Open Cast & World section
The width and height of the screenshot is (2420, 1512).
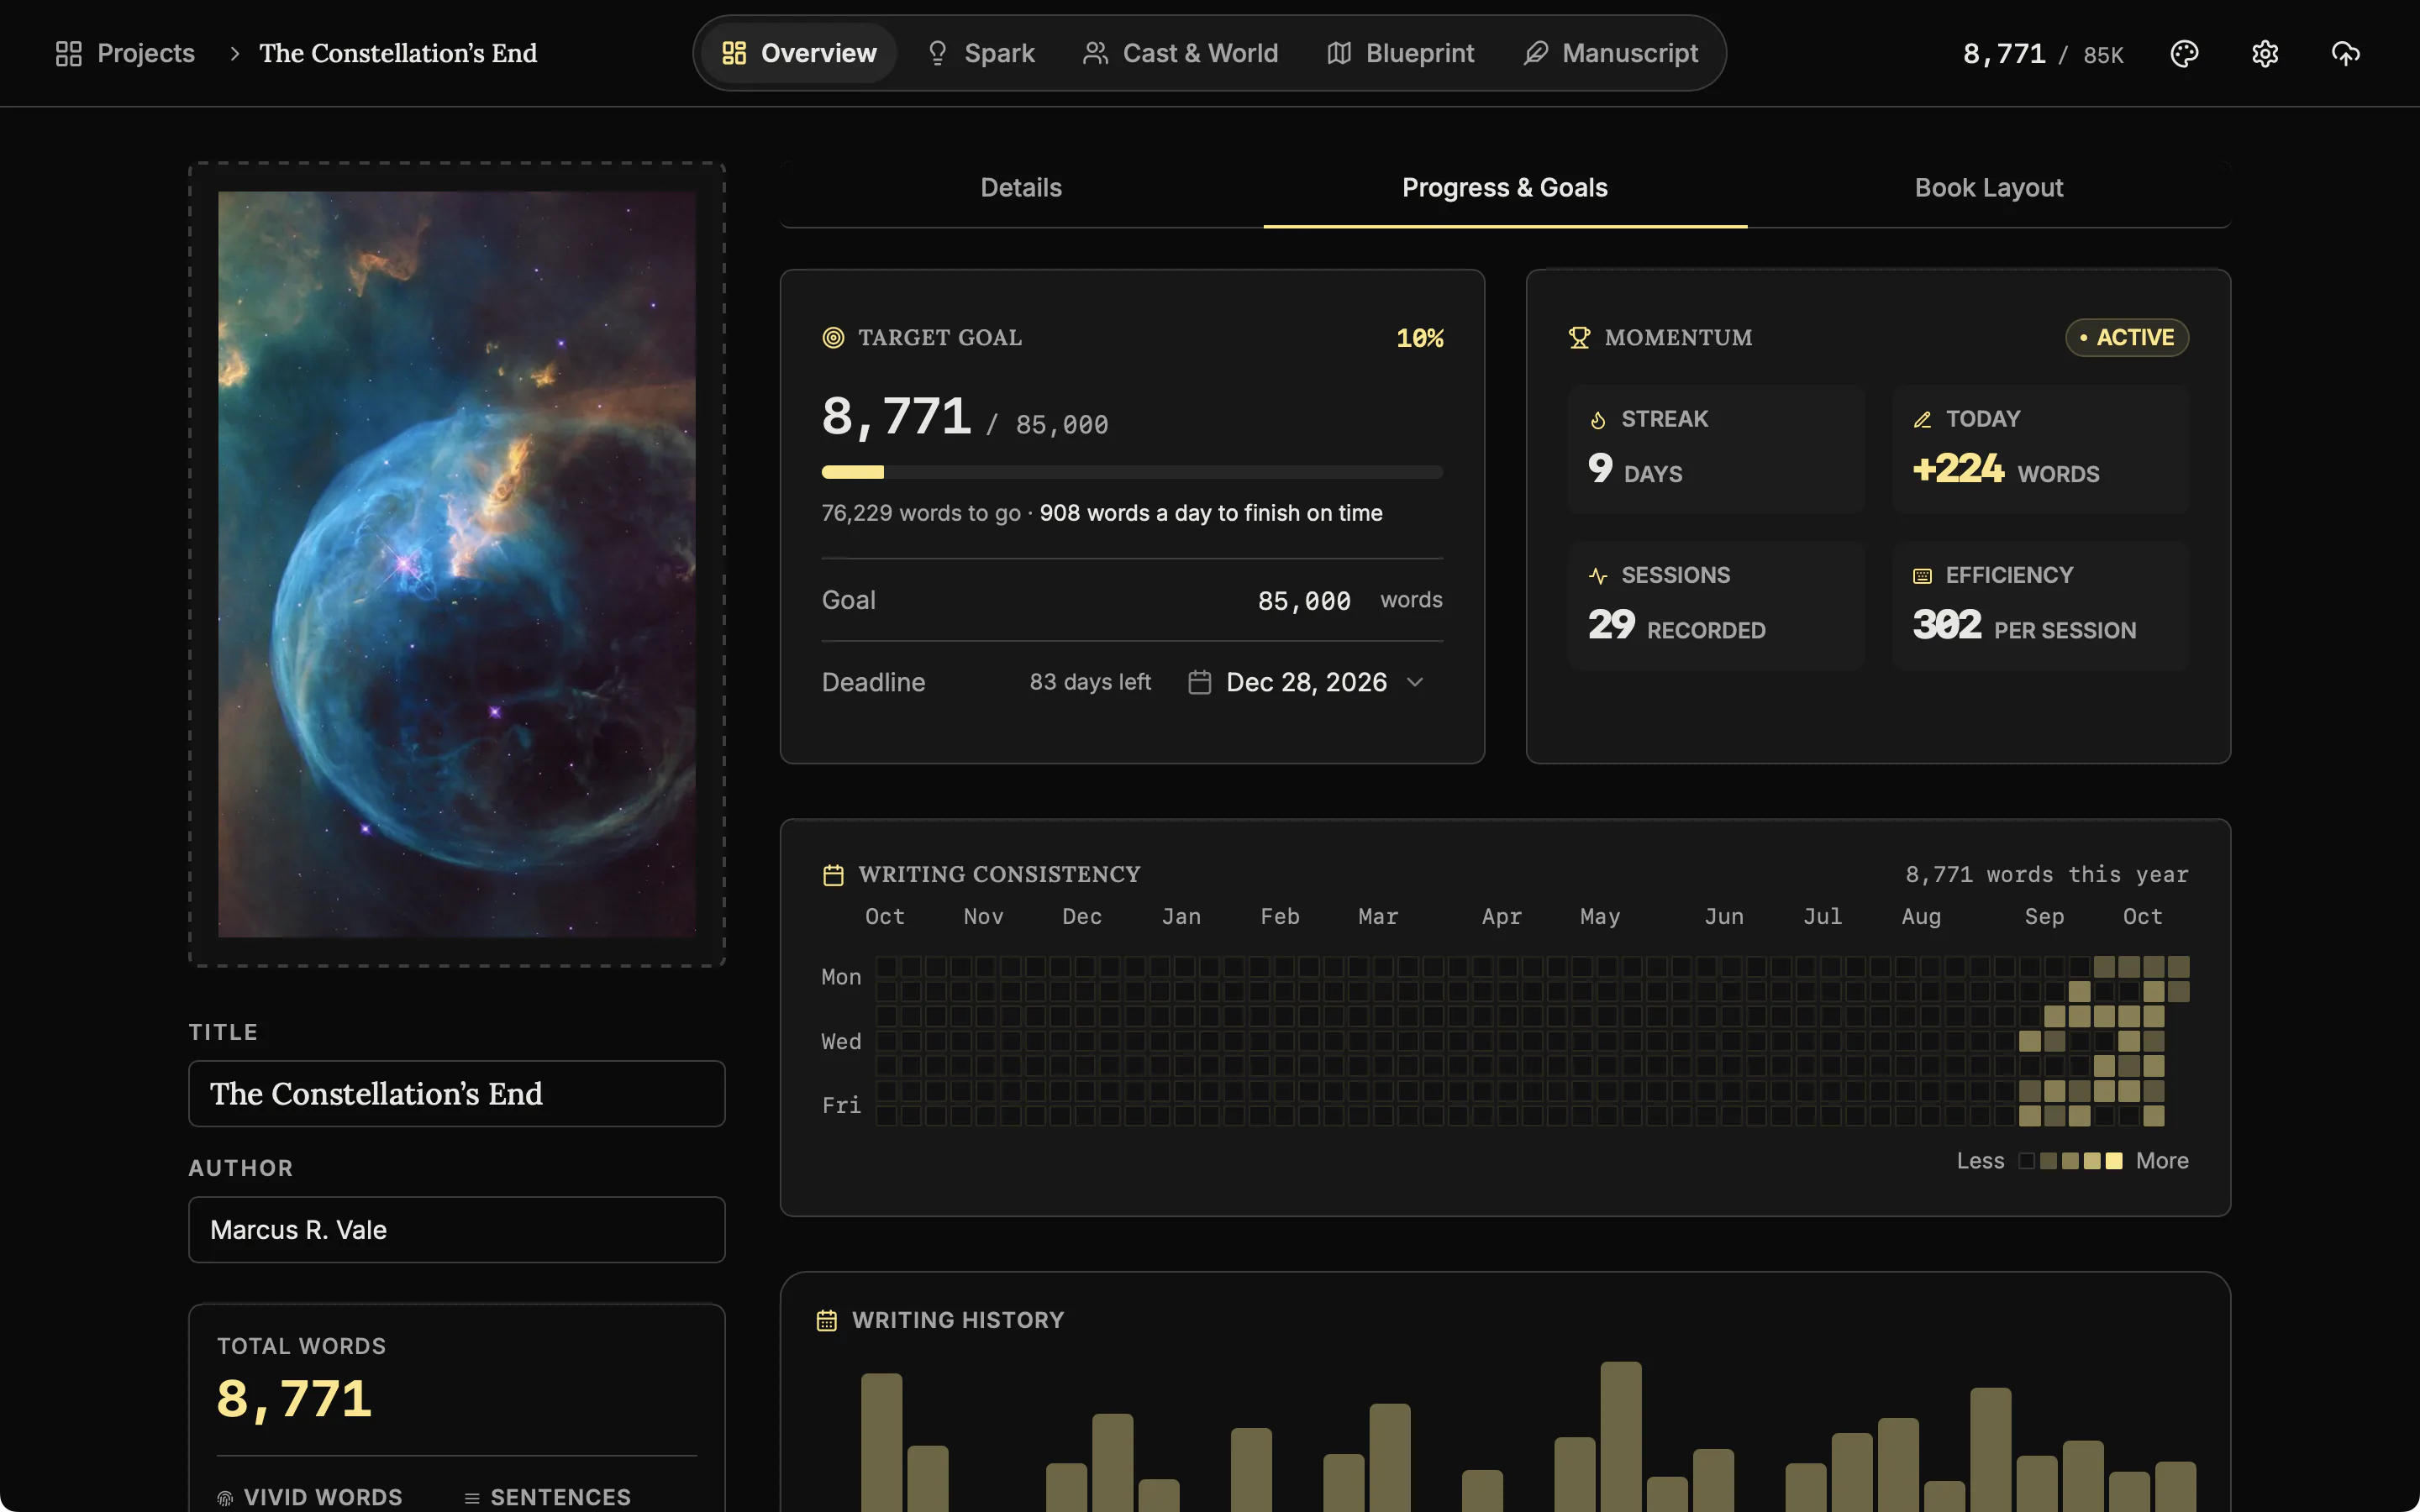[x=1180, y=53]
